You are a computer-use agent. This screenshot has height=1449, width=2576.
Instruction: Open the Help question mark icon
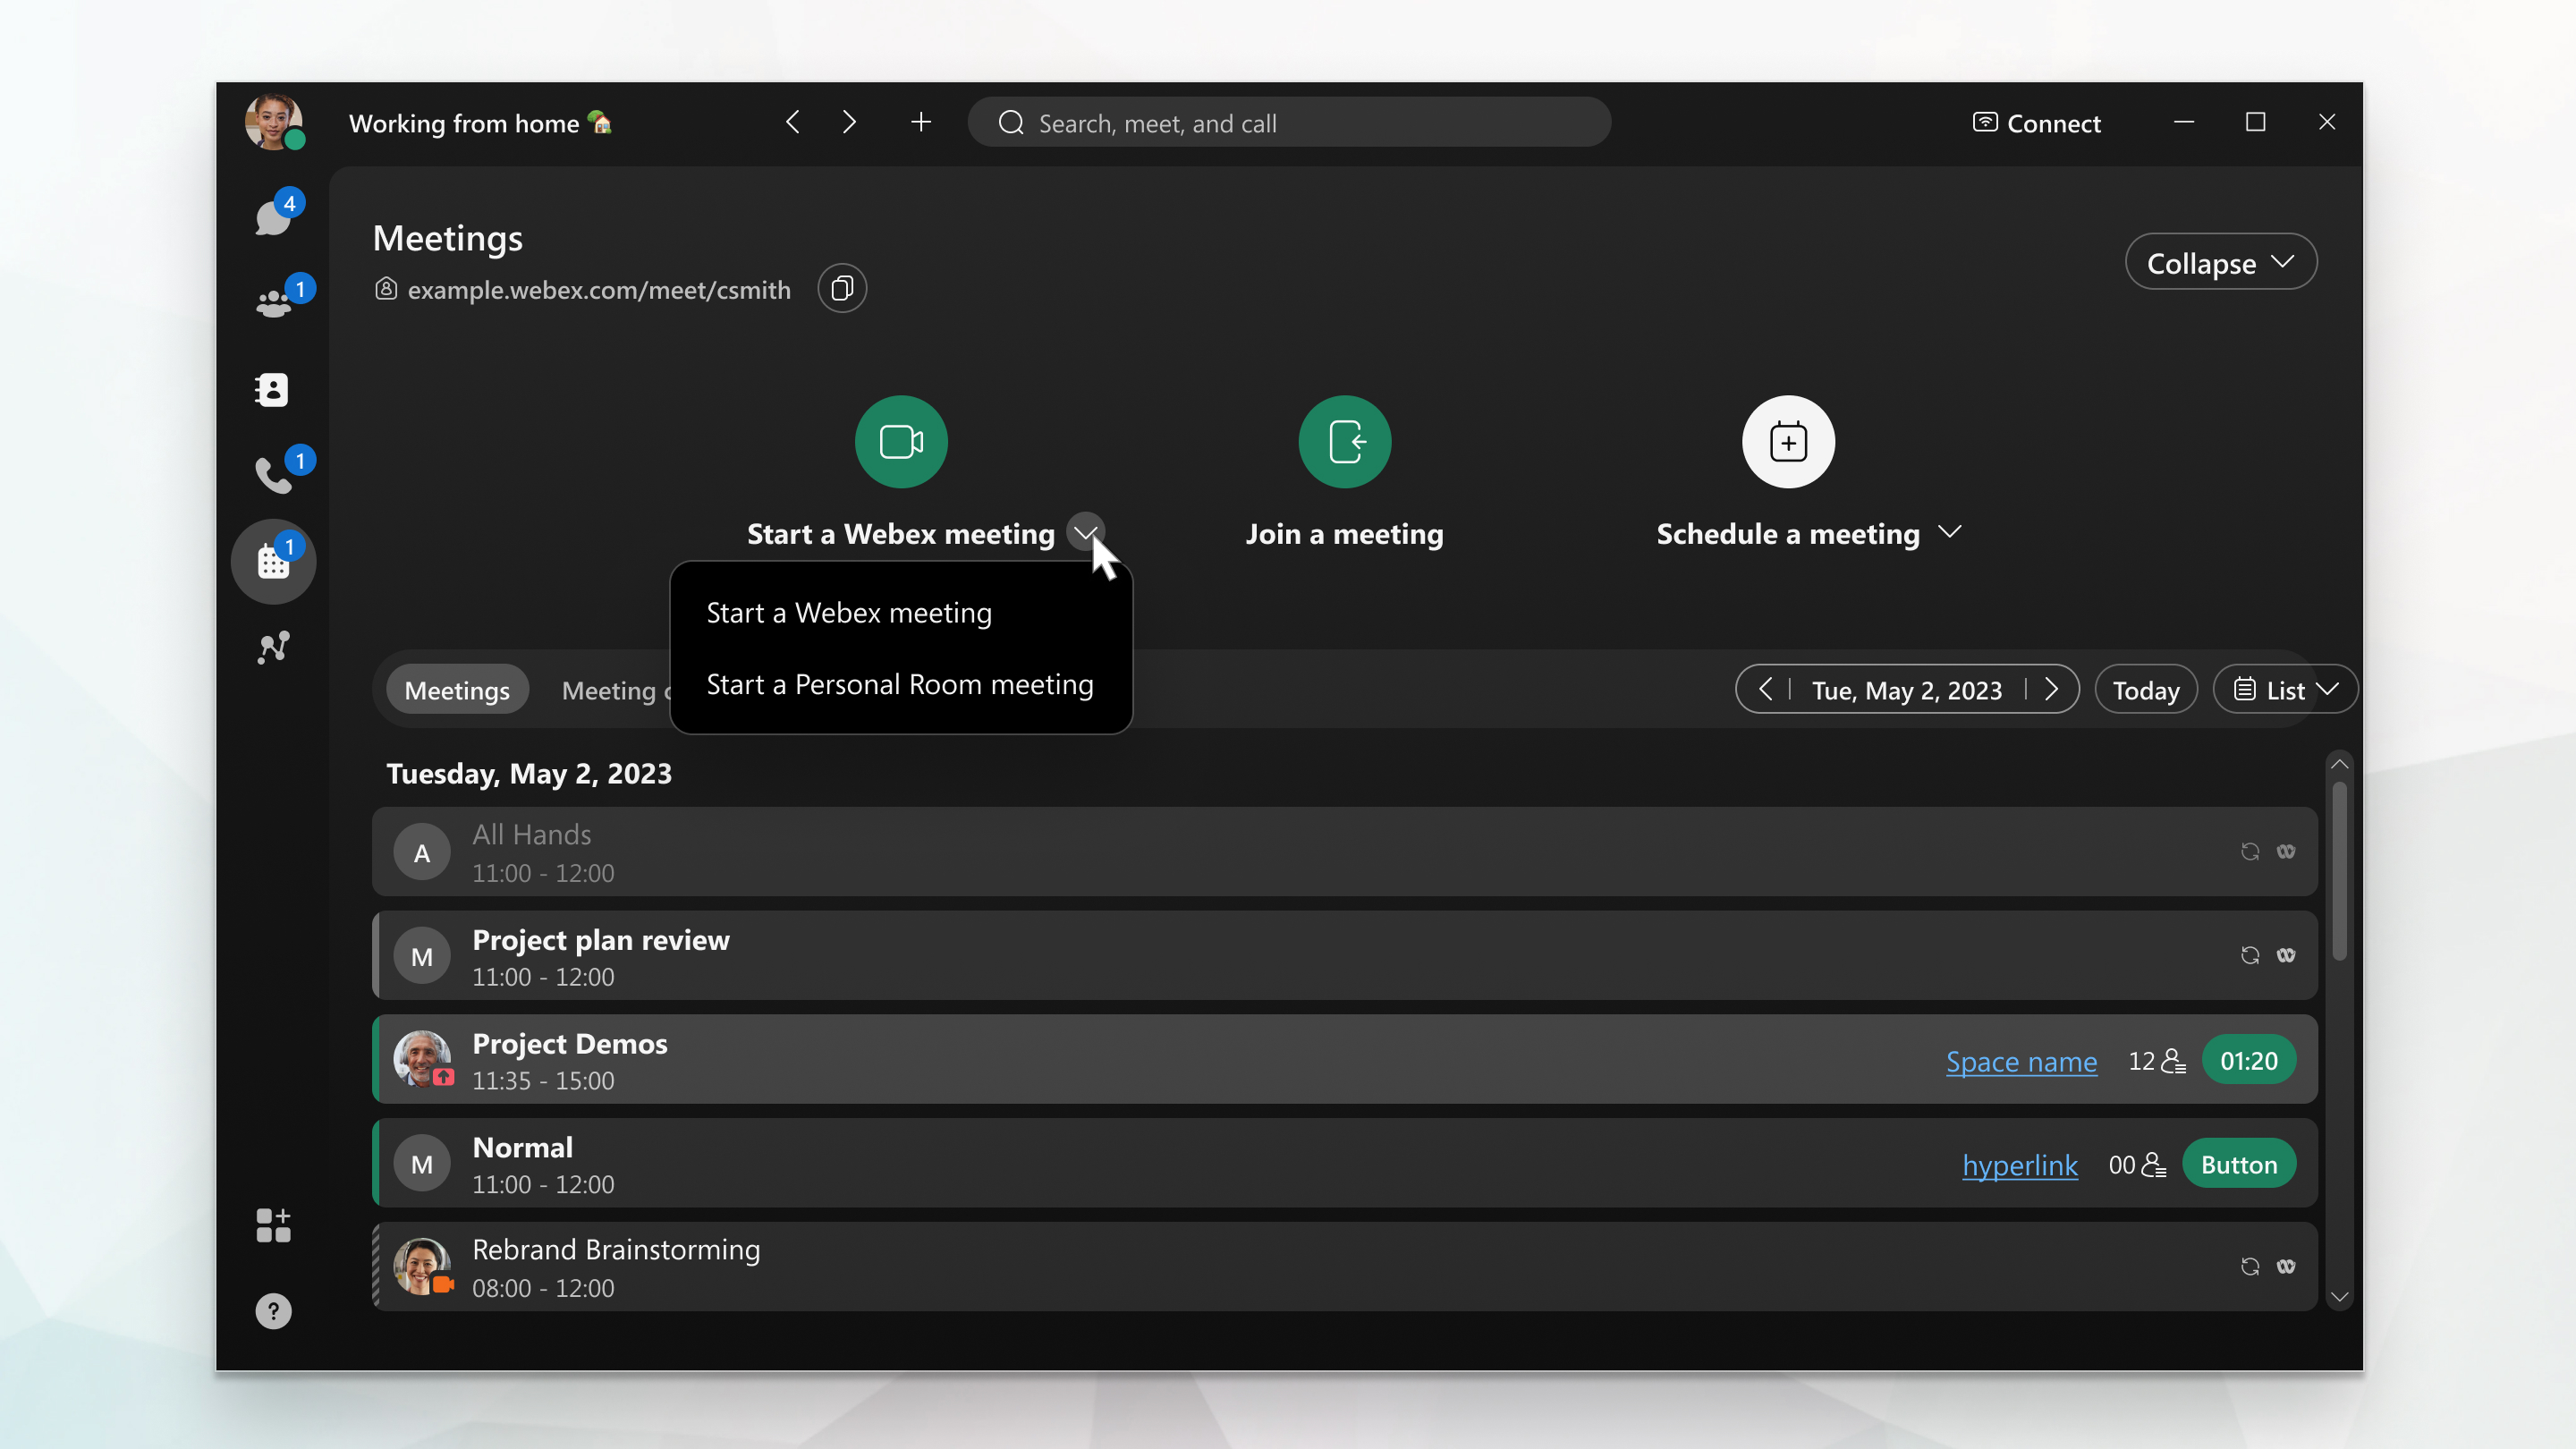273,1311
